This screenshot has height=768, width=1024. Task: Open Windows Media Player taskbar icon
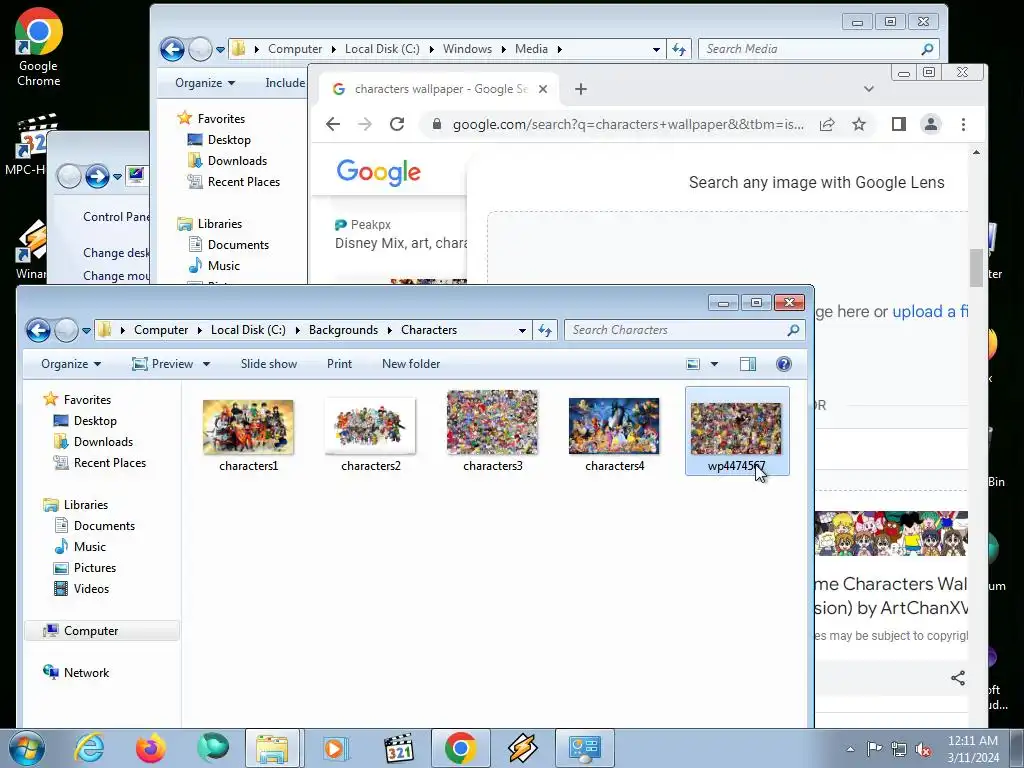tap(334, 748)
